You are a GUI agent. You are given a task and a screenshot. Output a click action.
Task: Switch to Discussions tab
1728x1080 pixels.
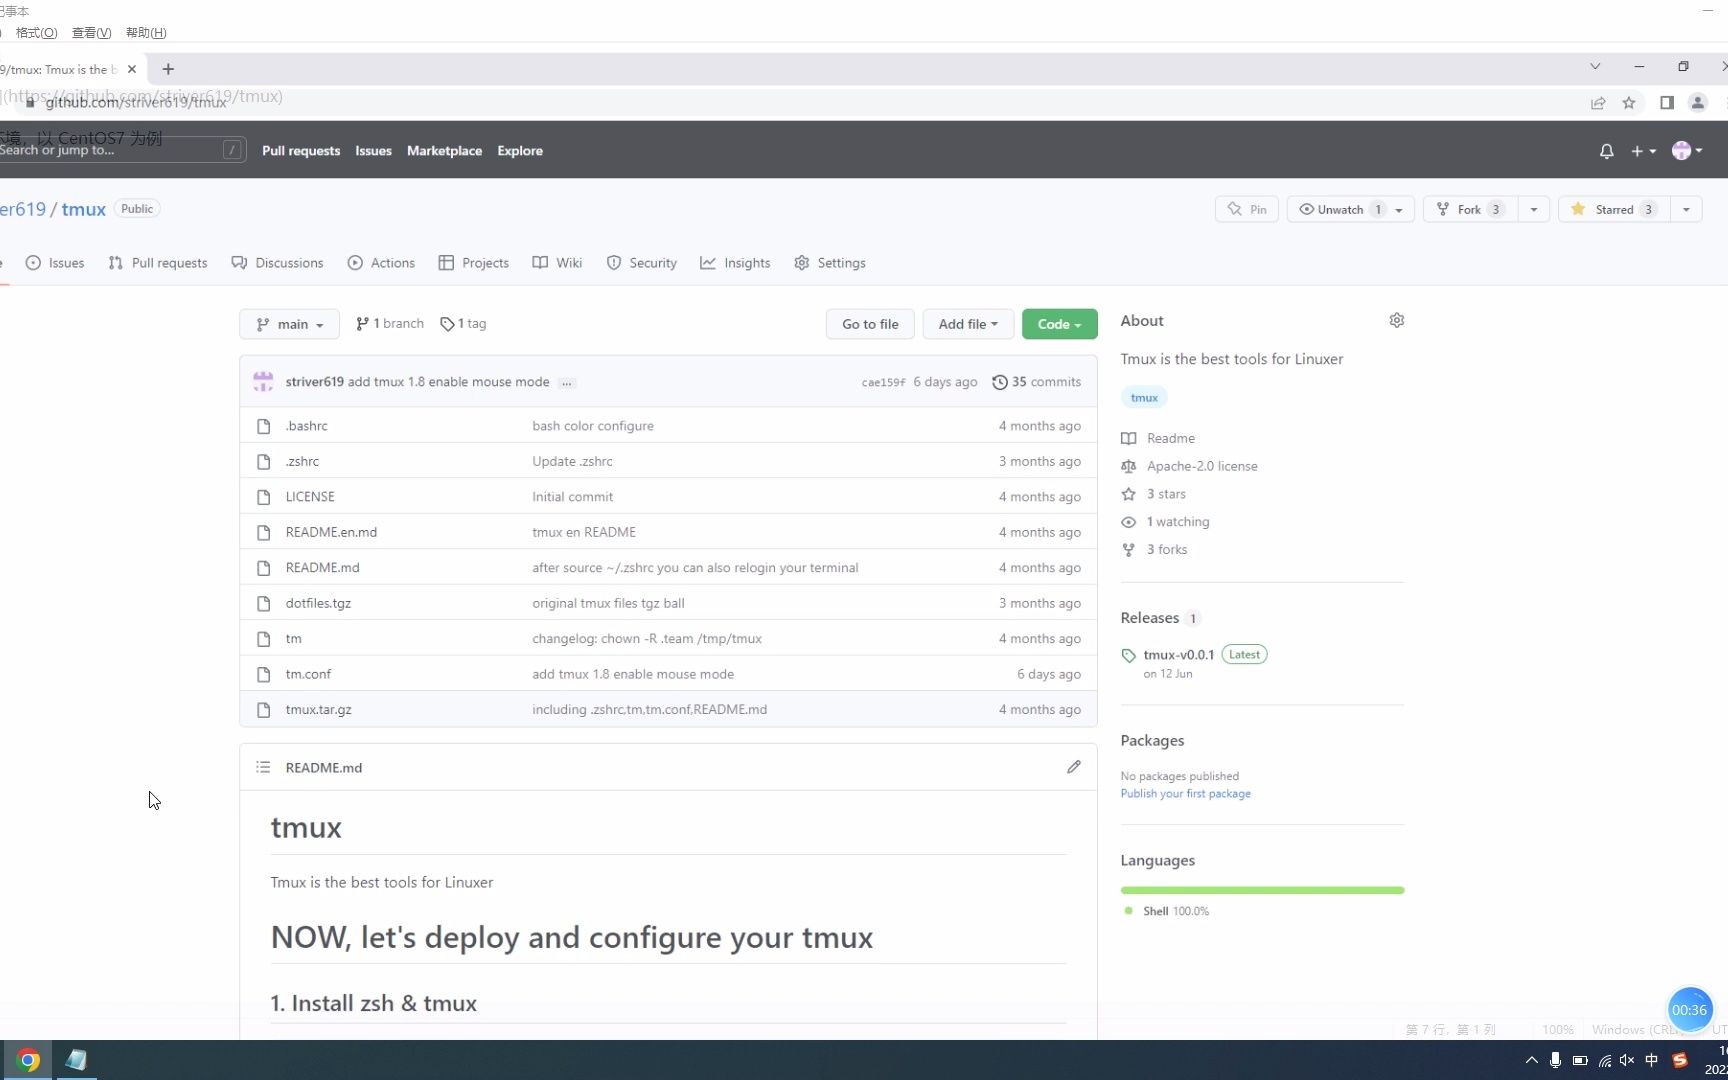[x=278, y=263]
